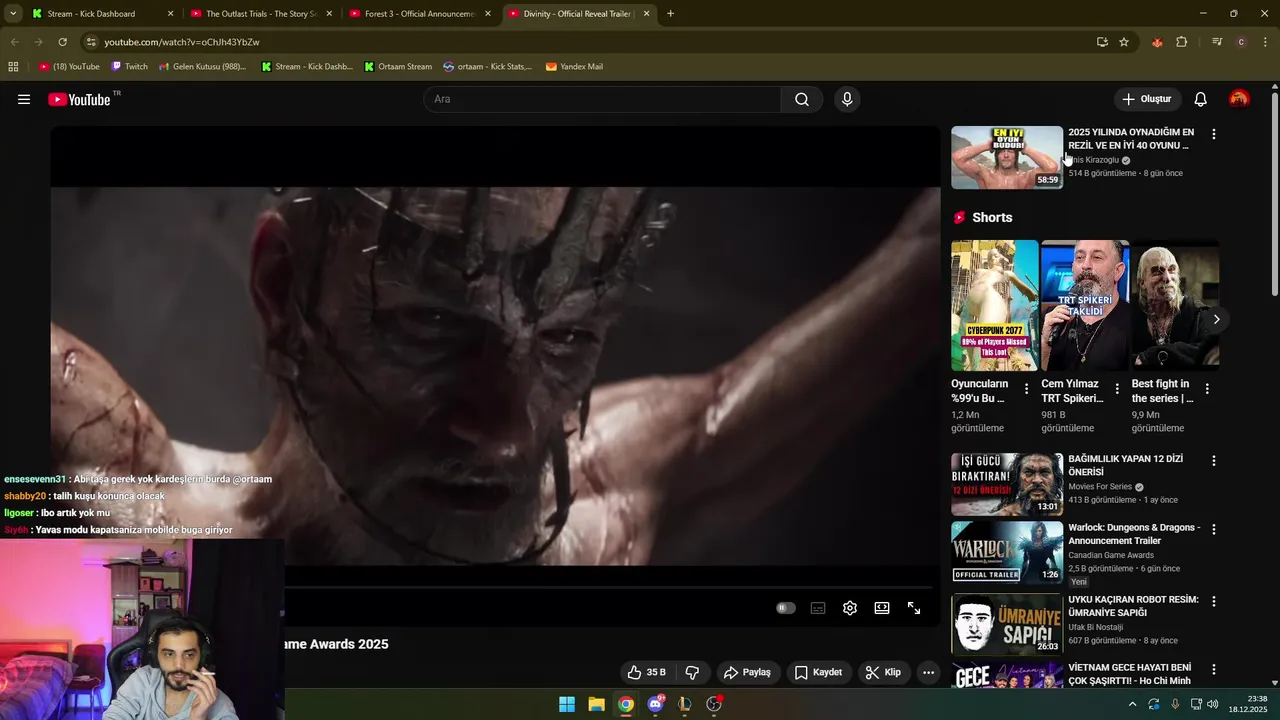Open the (18) YouTube bookmark
Screen dimensions: 1280x720
[x=69, y=67]
